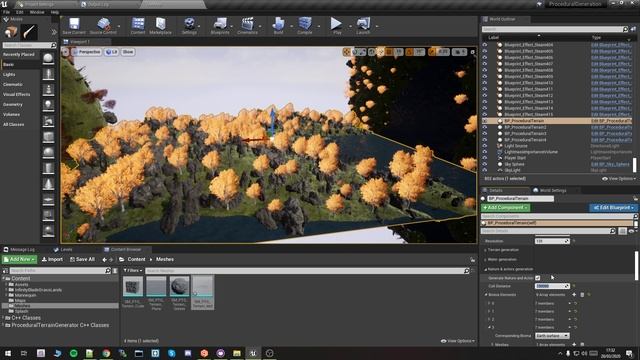Expand the Water generation section

pos(485,260)
